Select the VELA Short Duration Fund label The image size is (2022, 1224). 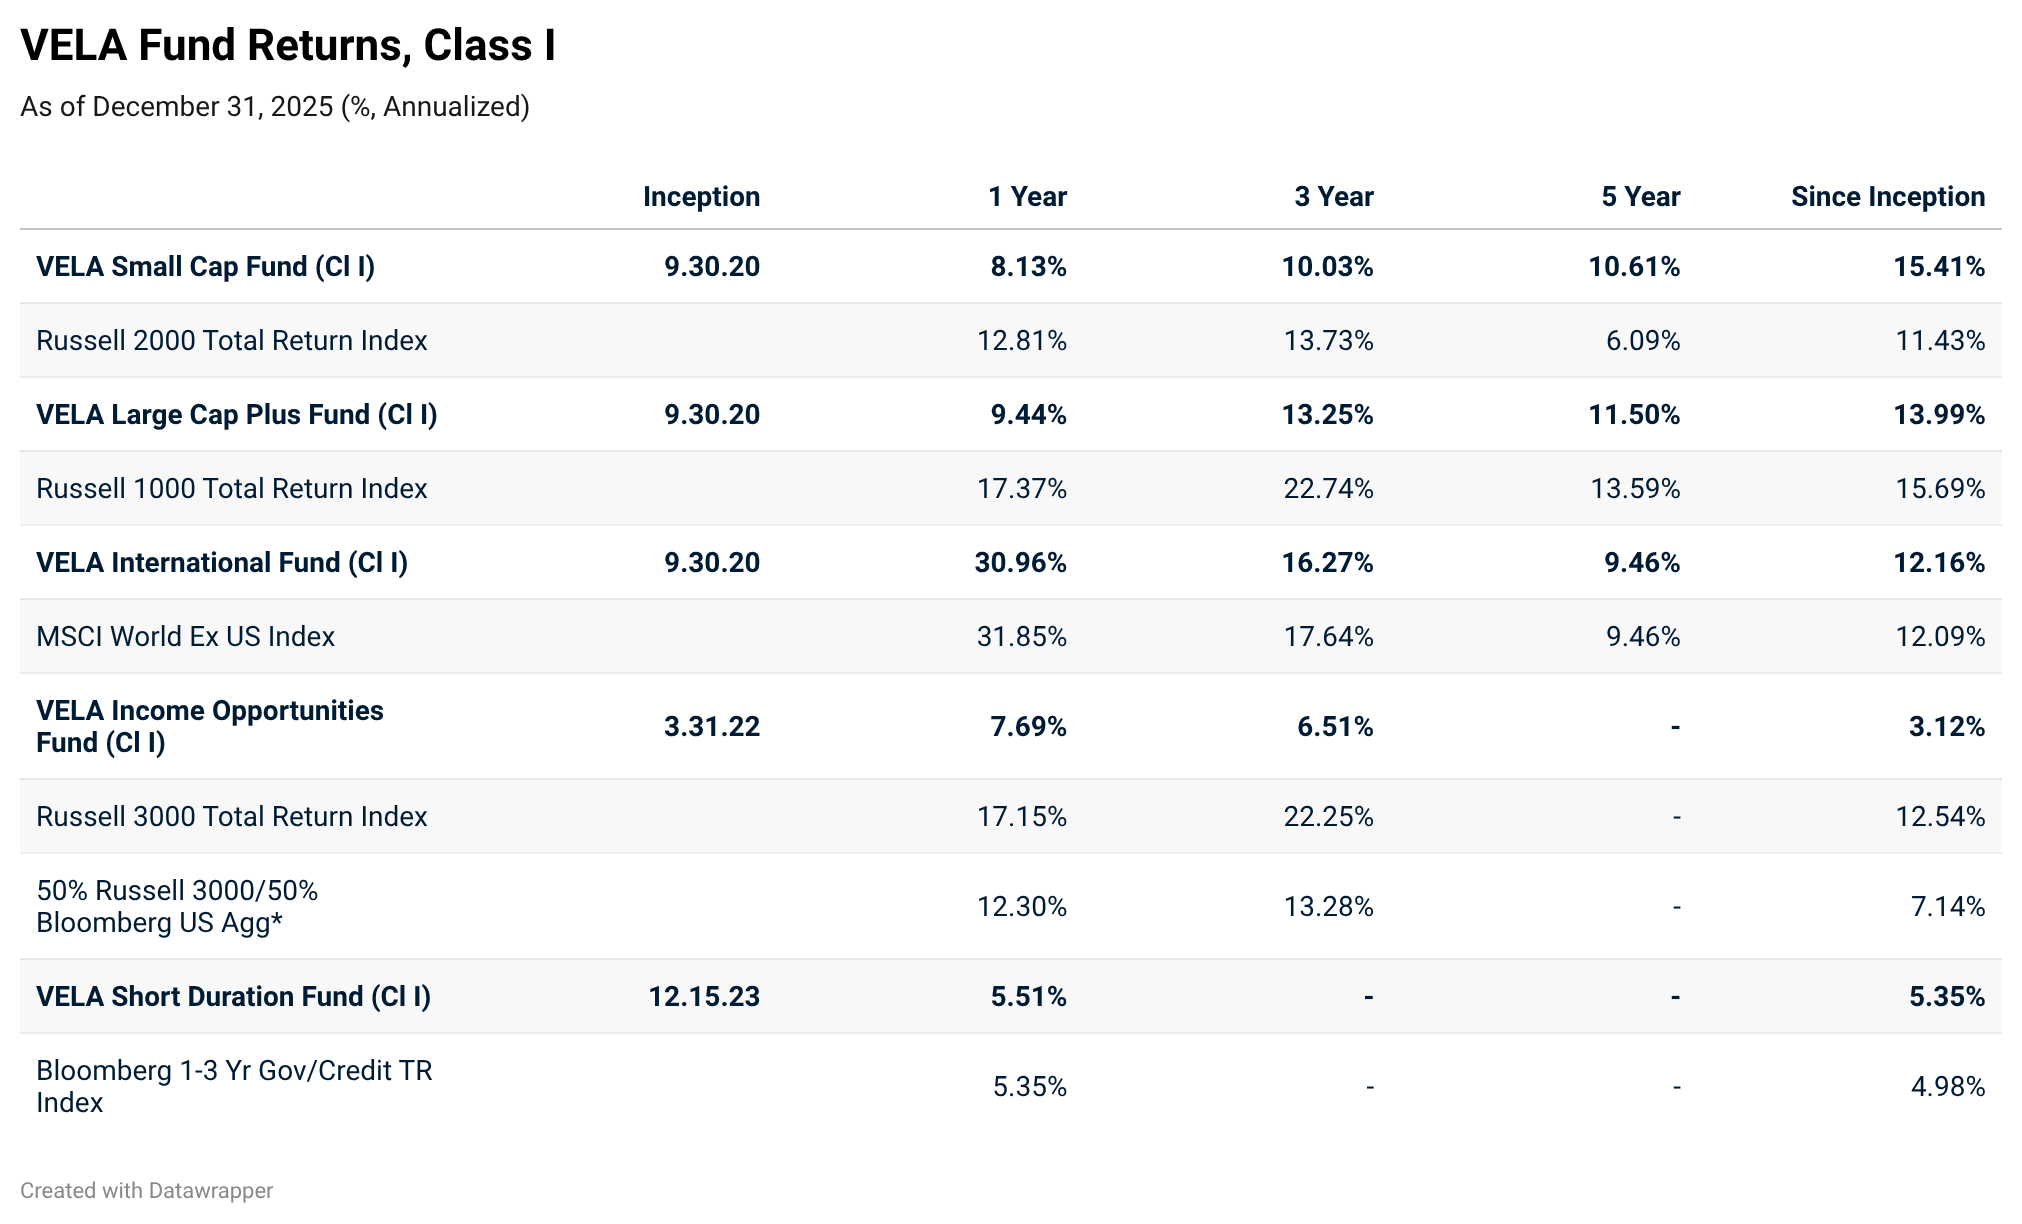(233, 996)
